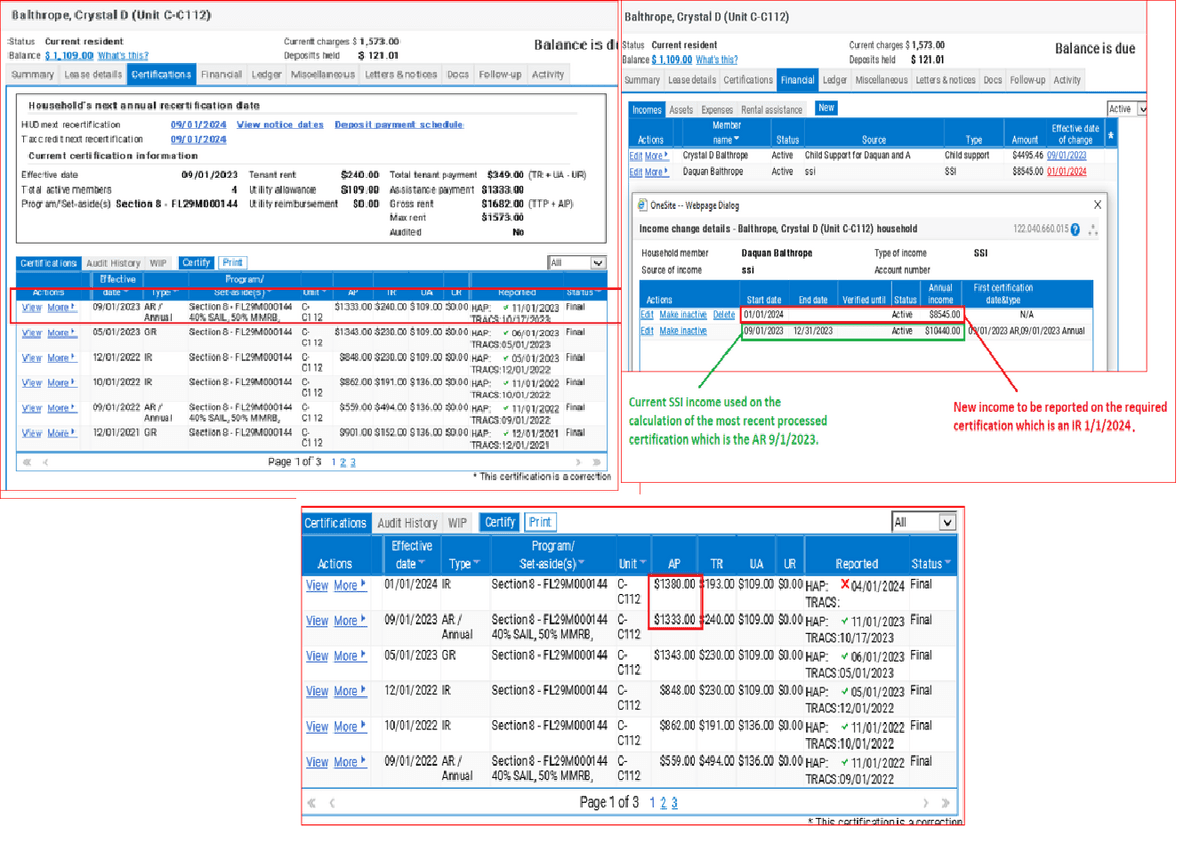This screenshot has height=859, width=1200.
Task: Click the Internet Explorer icon on OneSite dialog title
Action: point(643,205)
